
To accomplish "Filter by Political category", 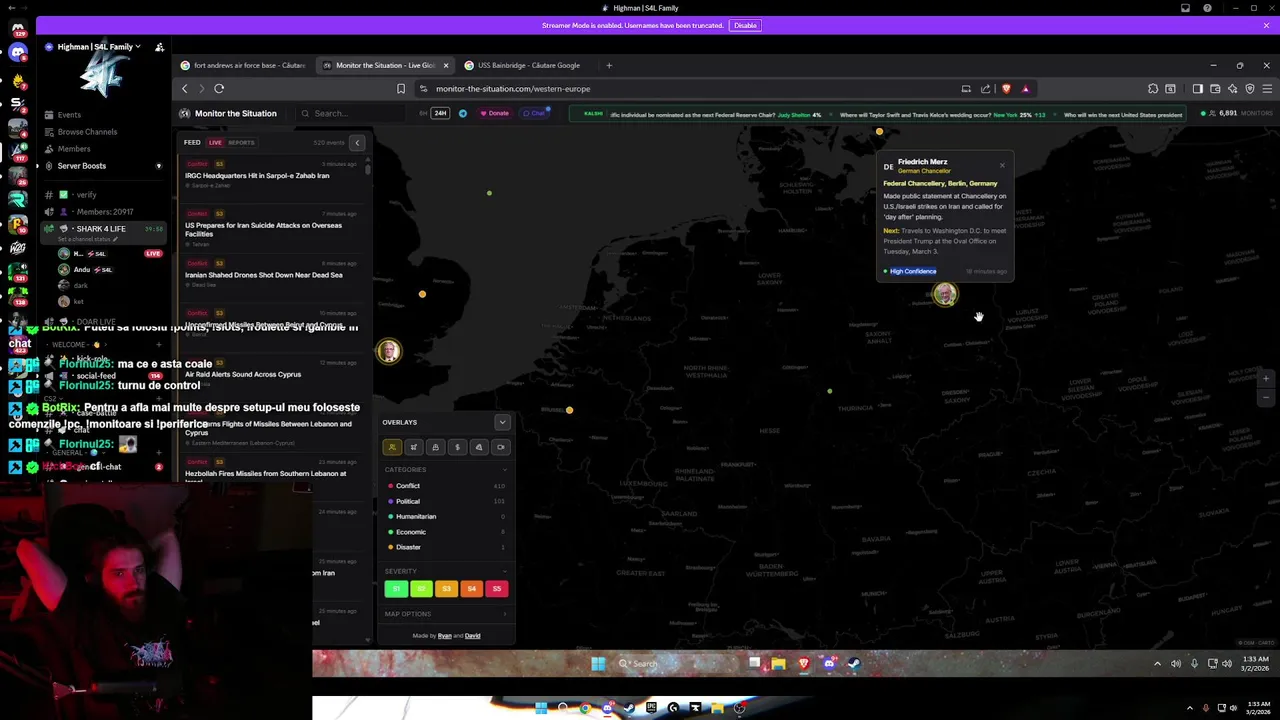I will [x=407, y=501].
